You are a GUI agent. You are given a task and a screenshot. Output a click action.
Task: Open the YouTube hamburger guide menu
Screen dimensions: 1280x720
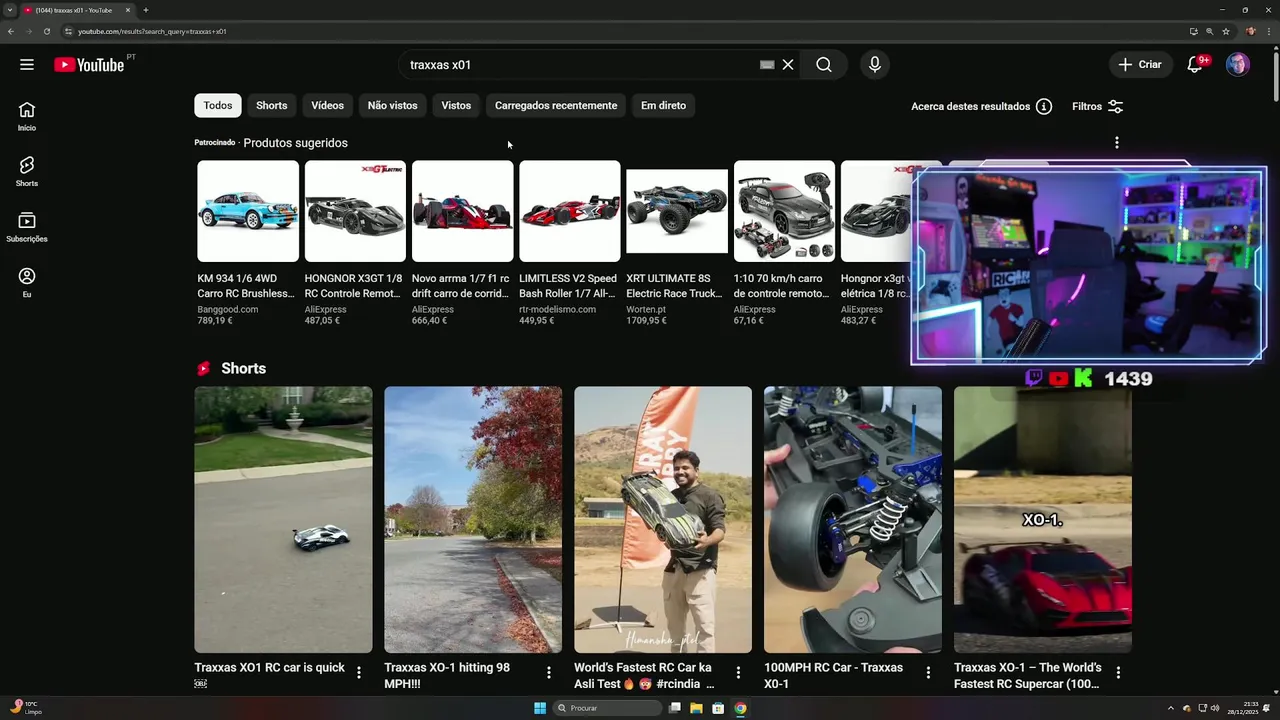pos(27,65)
